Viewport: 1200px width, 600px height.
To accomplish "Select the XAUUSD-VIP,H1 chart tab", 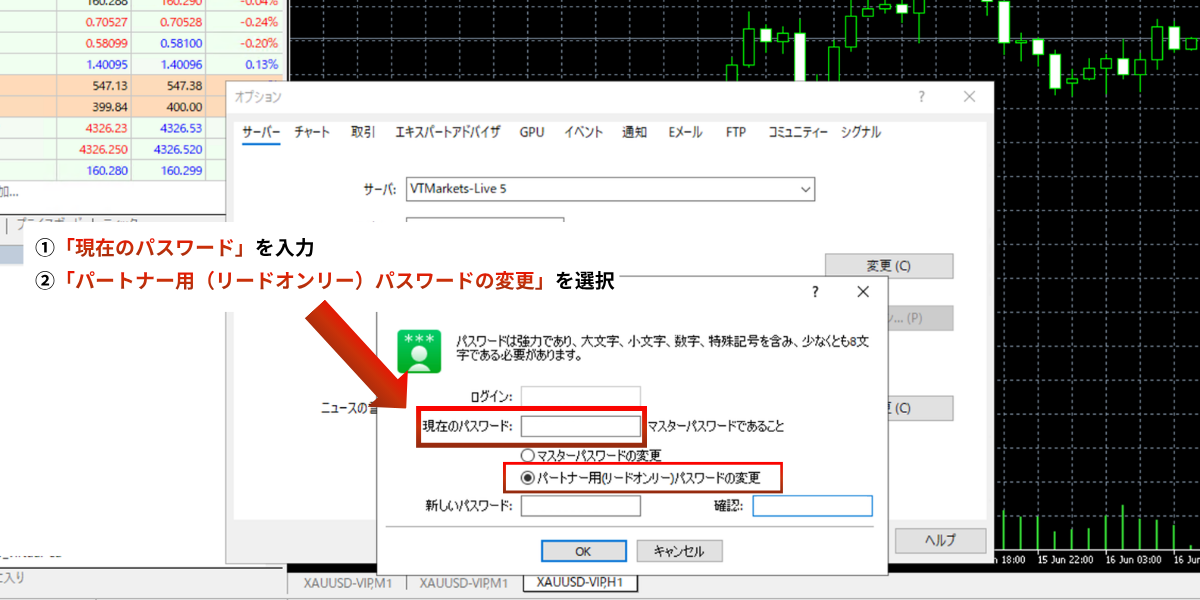I will [581, 582].
